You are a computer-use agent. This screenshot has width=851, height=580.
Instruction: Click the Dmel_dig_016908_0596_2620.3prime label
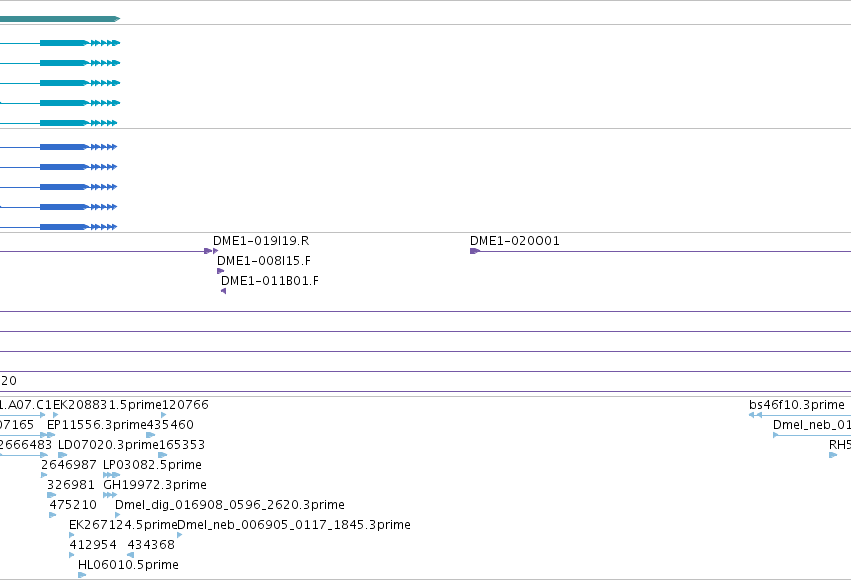(230, 505)
